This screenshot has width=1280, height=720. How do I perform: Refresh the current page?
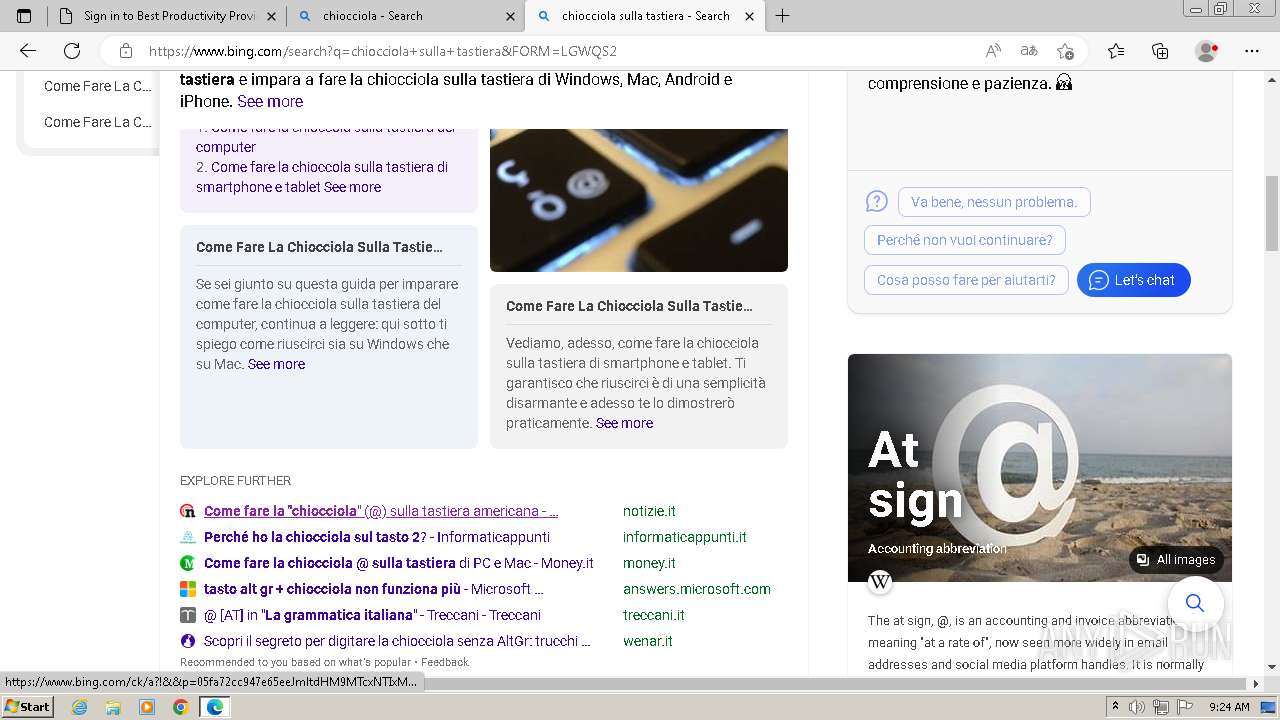point(72,51)
